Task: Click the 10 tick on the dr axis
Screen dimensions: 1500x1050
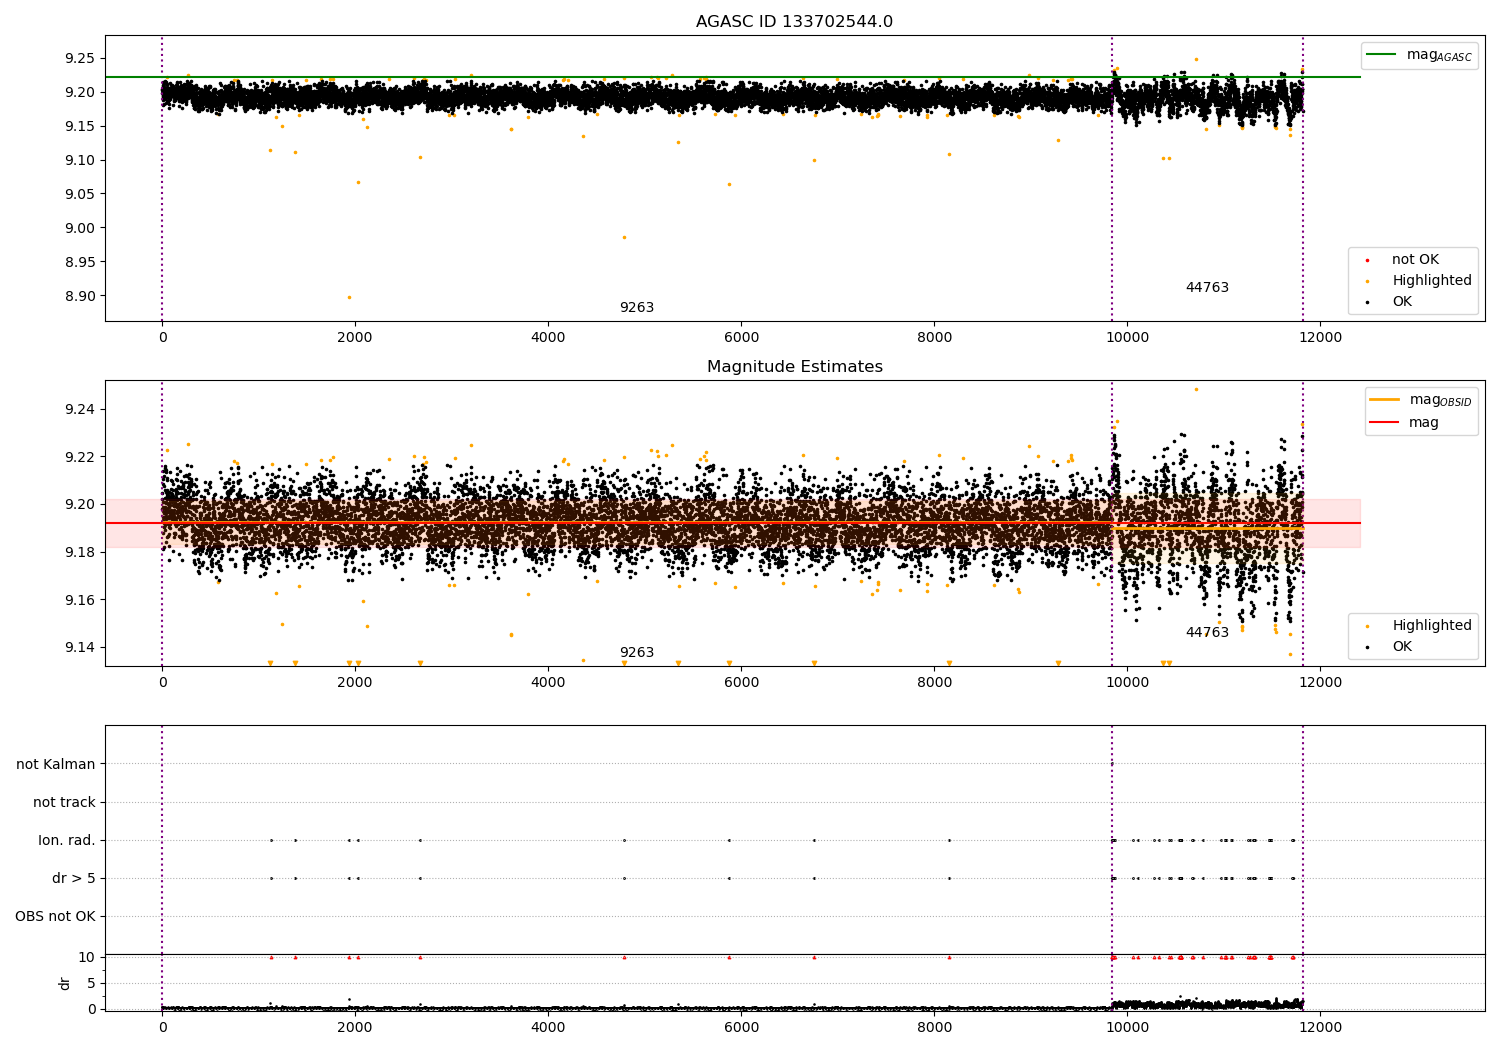Action: [x=87, y=957]
